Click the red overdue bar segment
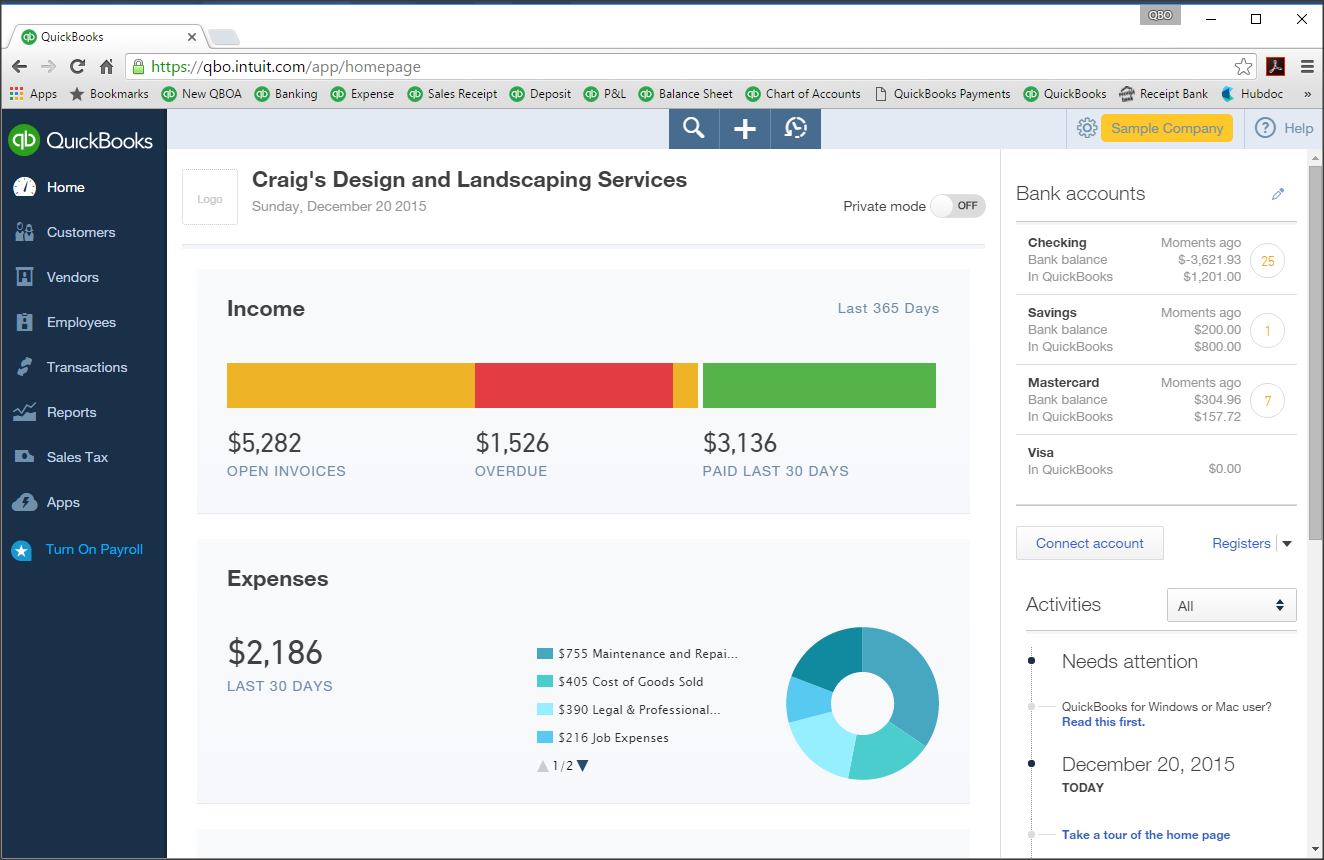Viewport: 1324px width, 860px height. 574,385
